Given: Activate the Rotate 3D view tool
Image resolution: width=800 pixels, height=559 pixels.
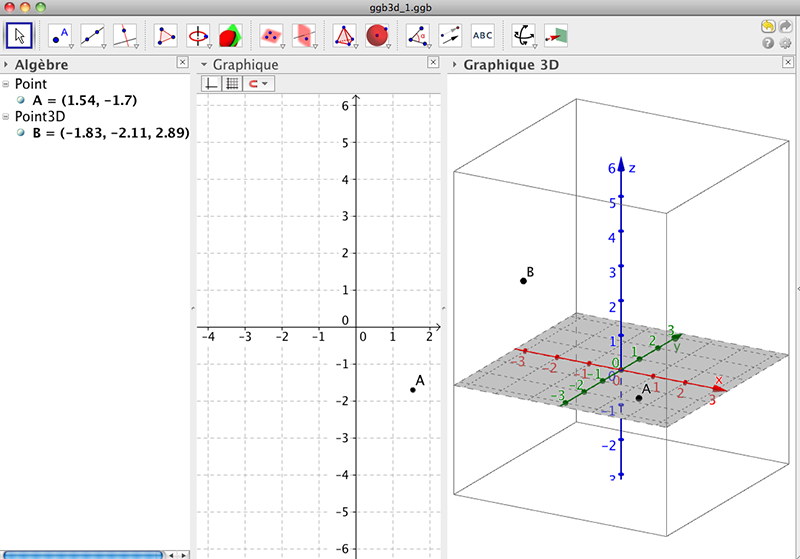Looking at the screenshot, I should (524, 36).
